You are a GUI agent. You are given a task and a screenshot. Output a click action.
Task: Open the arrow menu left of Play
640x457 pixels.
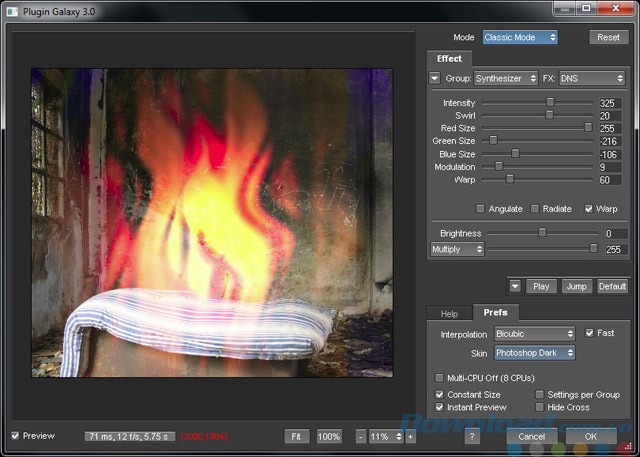[514, 286]
